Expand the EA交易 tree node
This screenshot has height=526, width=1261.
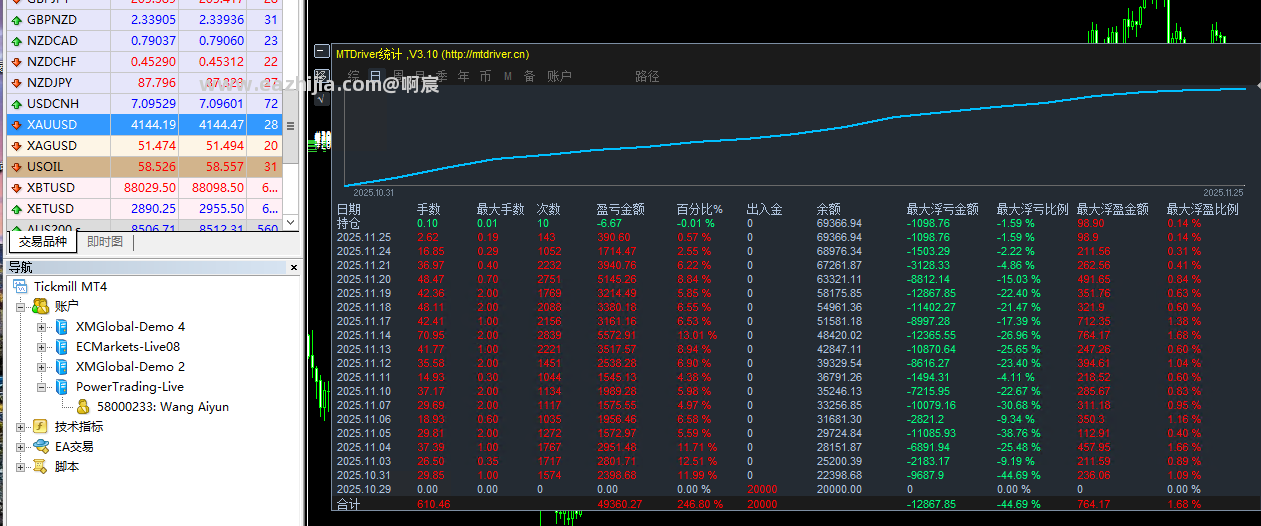click(21, 447)
